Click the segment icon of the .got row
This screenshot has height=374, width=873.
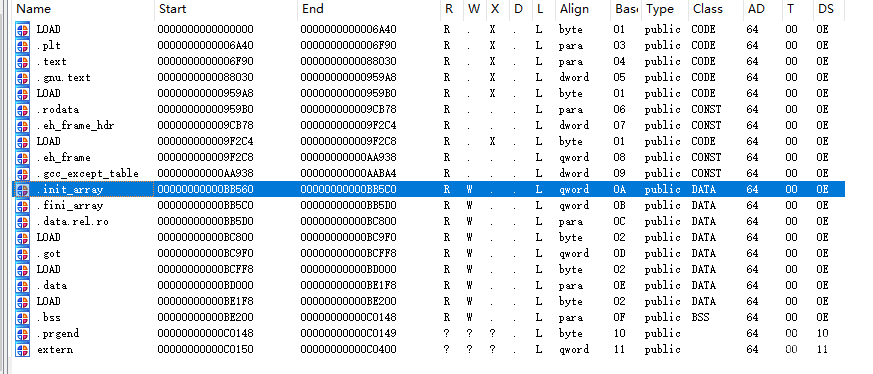pos(22,254)
